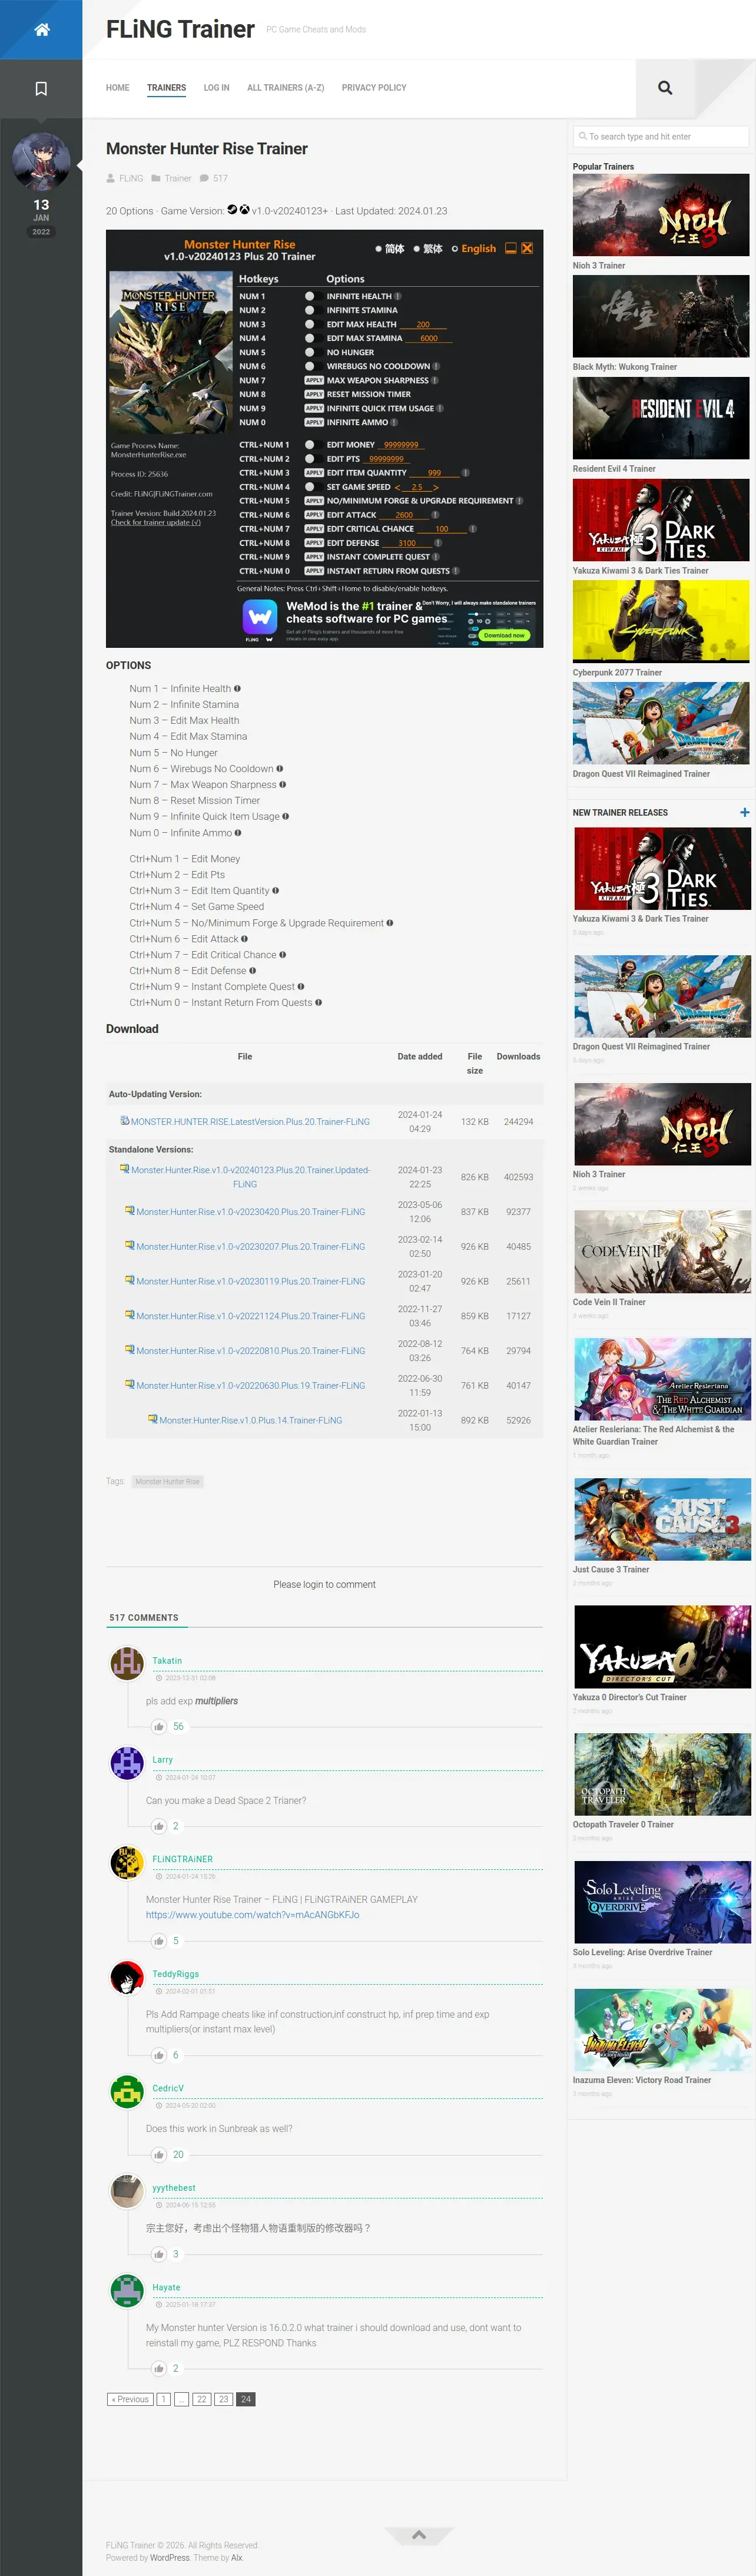The width and height of the screenshot is (756, 2576).
Task: Download the v1.0-v20220630 Plus 19 trainer
Action: pos(250,1386)
